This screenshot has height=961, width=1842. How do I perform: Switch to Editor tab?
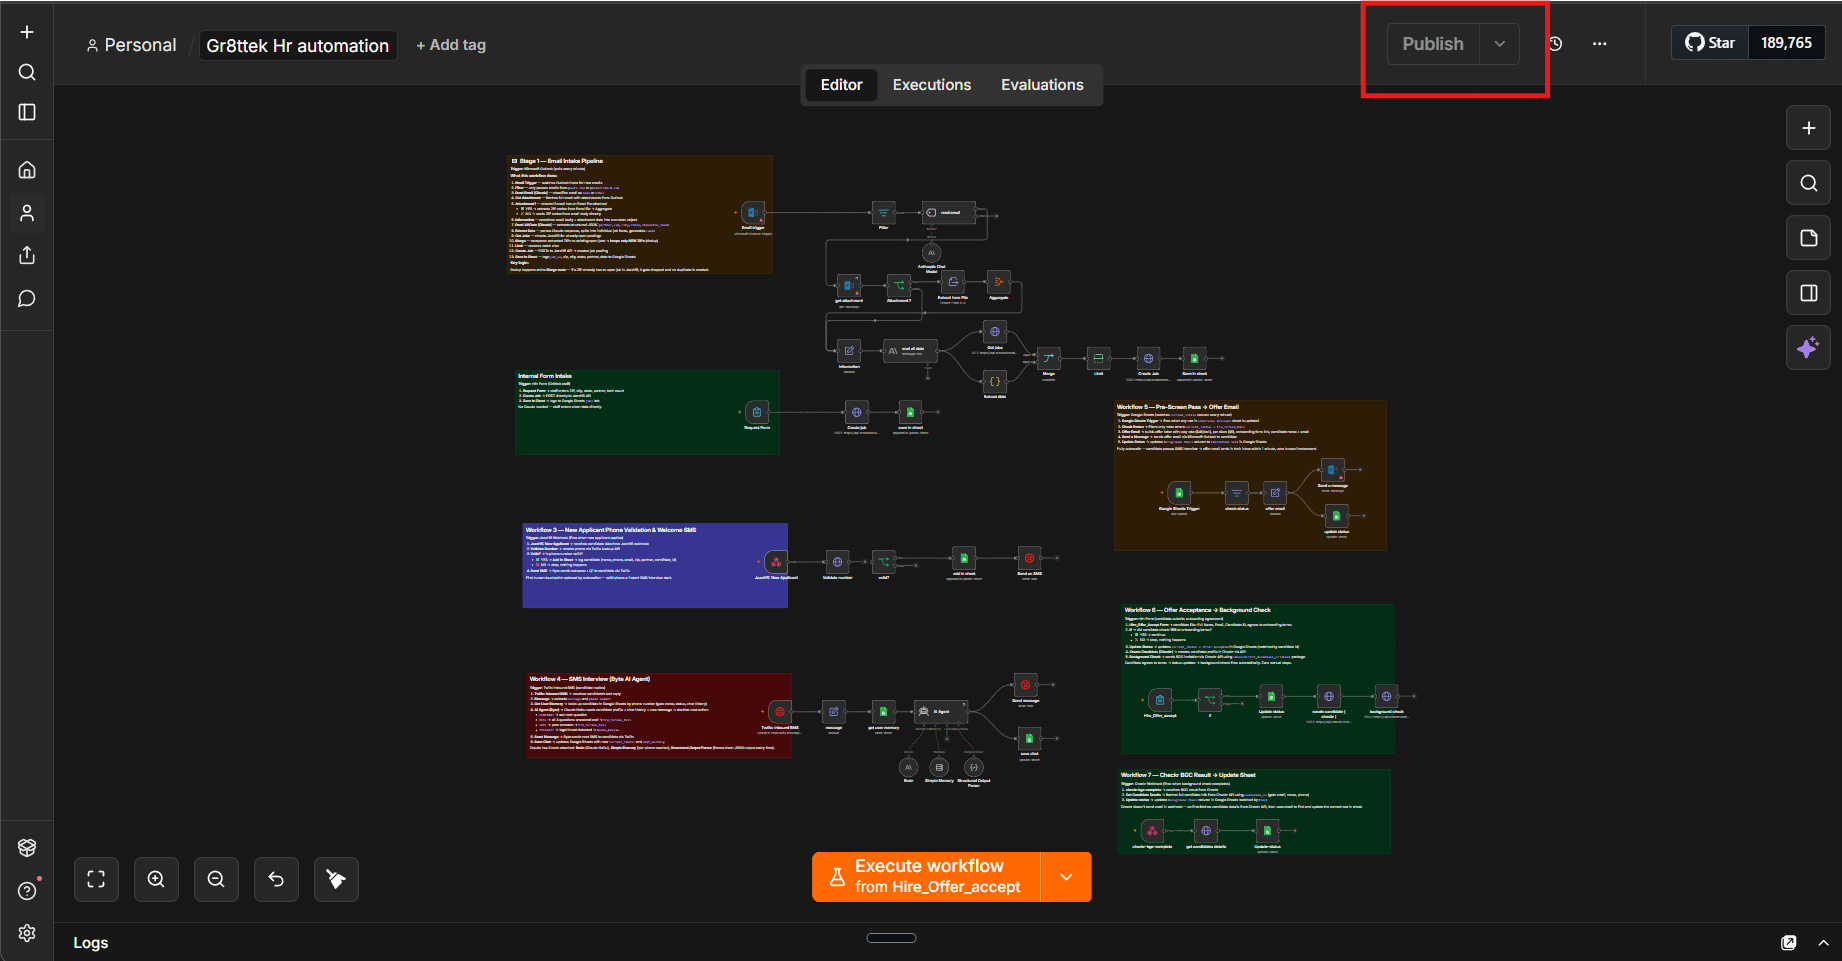(841, 85)
